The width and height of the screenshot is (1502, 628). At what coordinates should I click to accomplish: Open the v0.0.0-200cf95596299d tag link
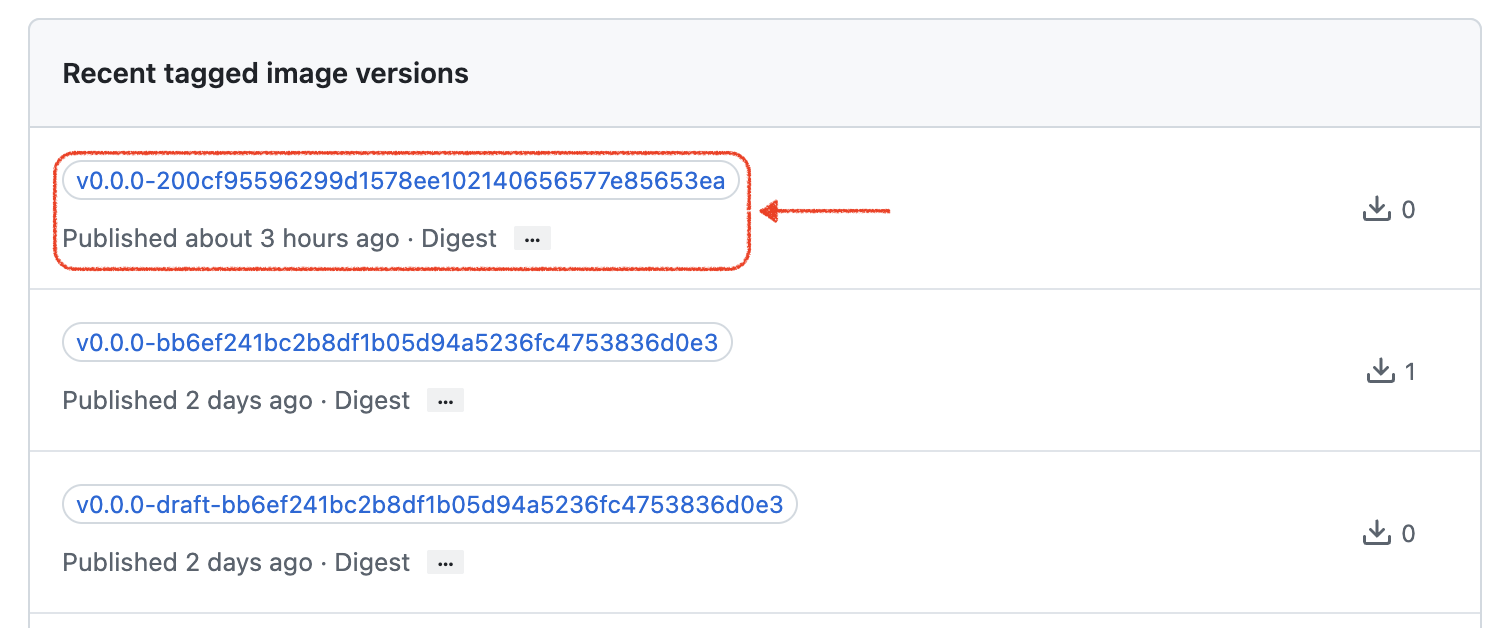400,182
